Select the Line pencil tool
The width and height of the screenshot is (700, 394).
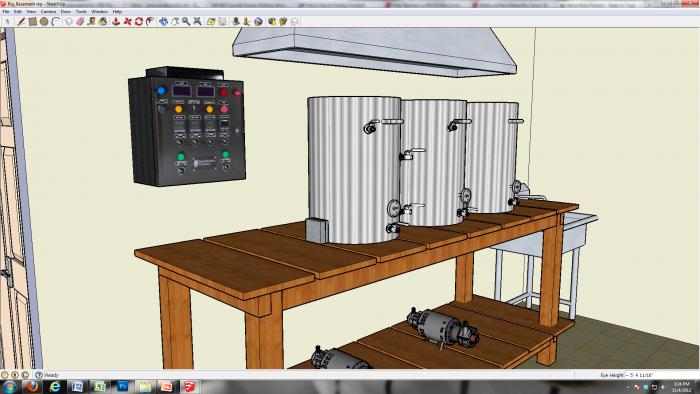(x=21, y=21)
